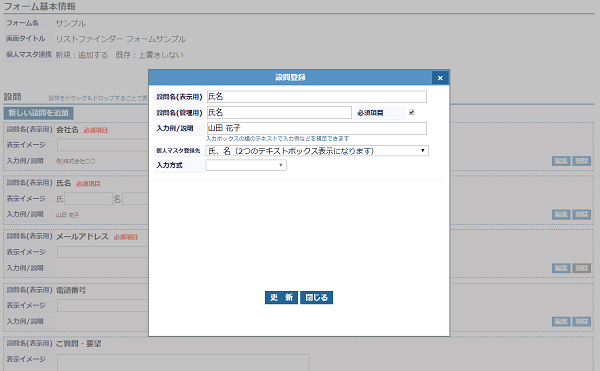Click the 新しい設問を追加 button

(39, 113)
